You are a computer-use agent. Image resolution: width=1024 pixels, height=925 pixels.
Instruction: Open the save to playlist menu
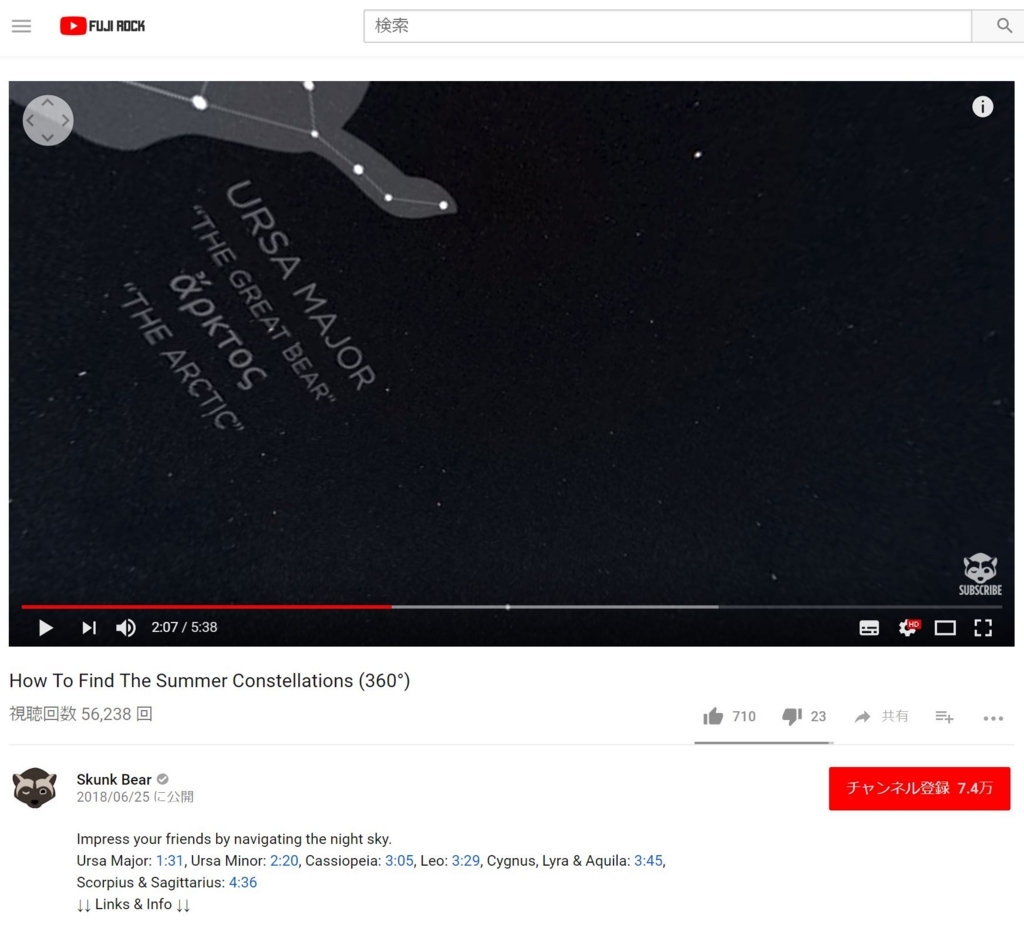pos(944,717)
